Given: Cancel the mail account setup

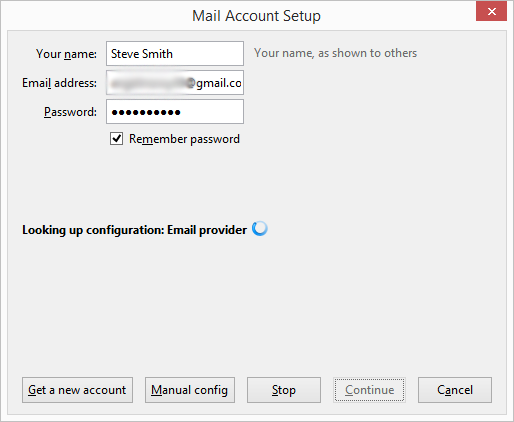Looking at the screenshot, I should pos(455,390).
